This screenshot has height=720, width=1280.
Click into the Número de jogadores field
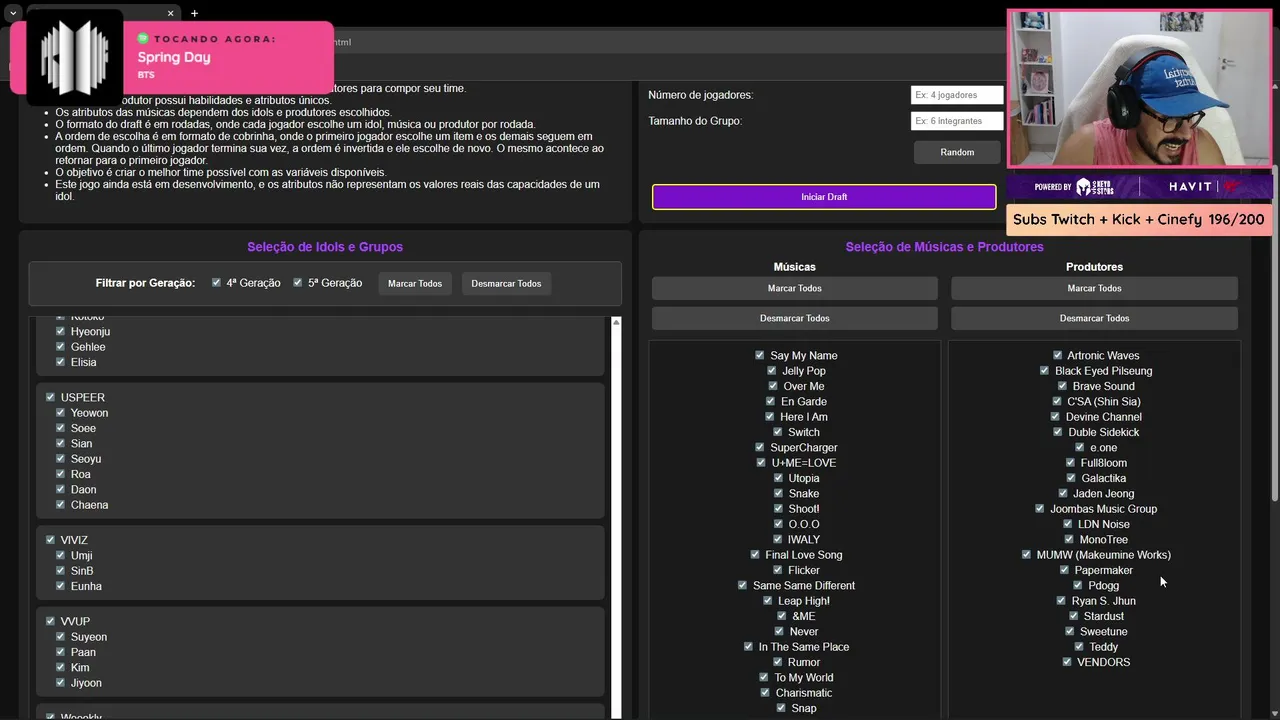957,95
